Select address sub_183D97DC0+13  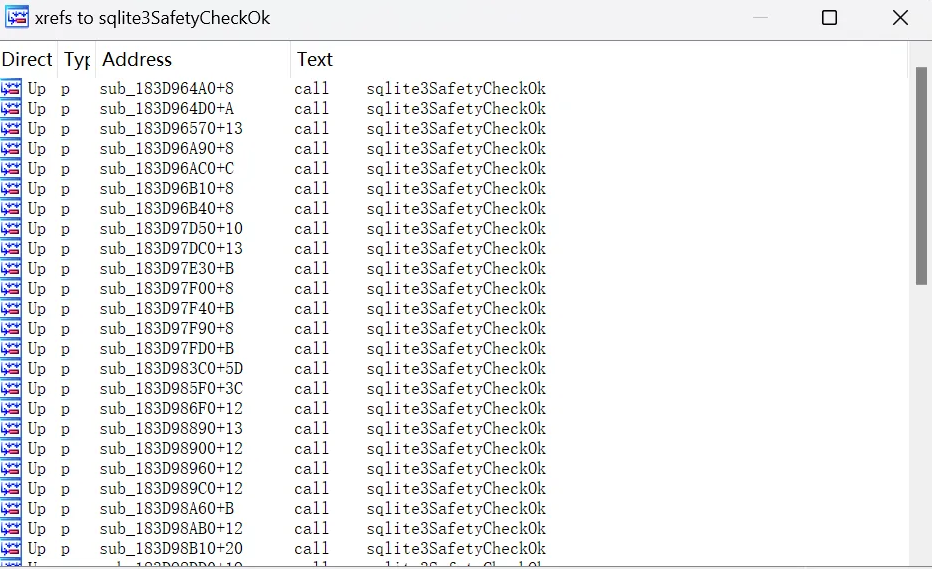(x=171, y=249)
